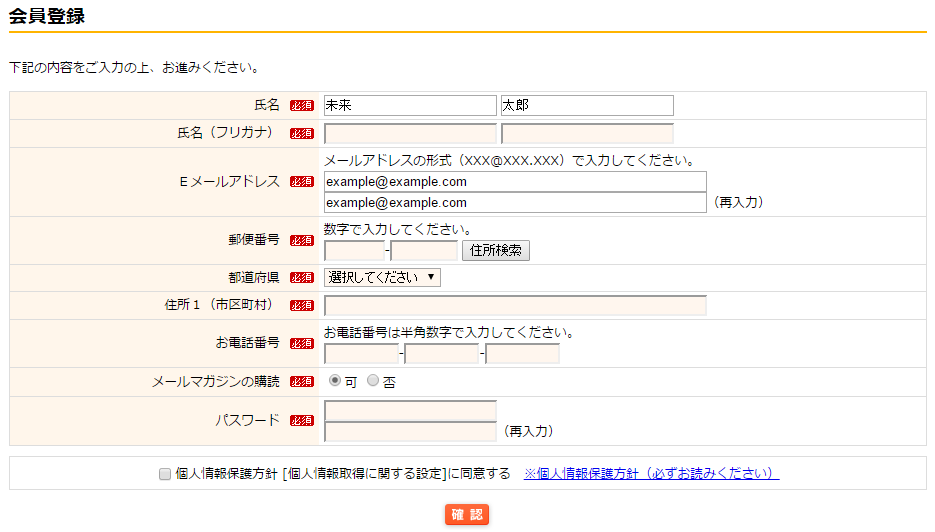Screen dimensions: 935x532
Task: Open the 都道府県 prefecture dropdown
Action: [382, 278]
